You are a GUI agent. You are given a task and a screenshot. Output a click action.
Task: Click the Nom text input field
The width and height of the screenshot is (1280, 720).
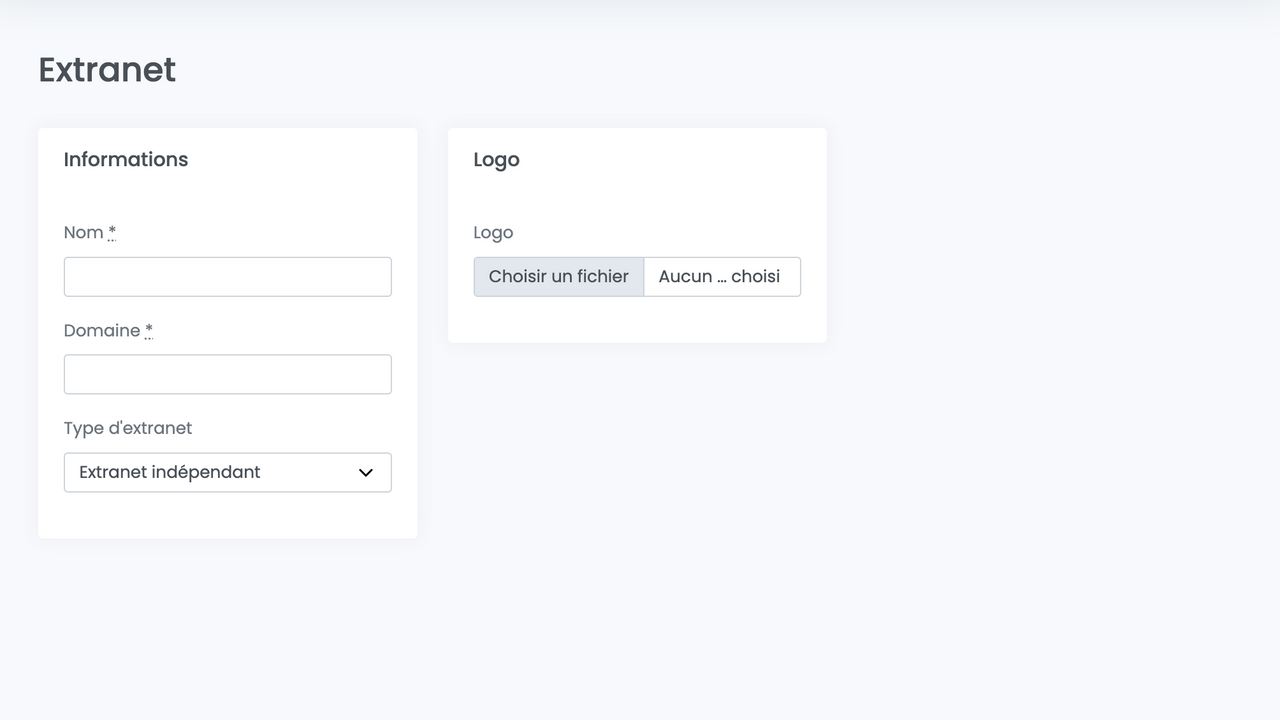click(227, 277)
